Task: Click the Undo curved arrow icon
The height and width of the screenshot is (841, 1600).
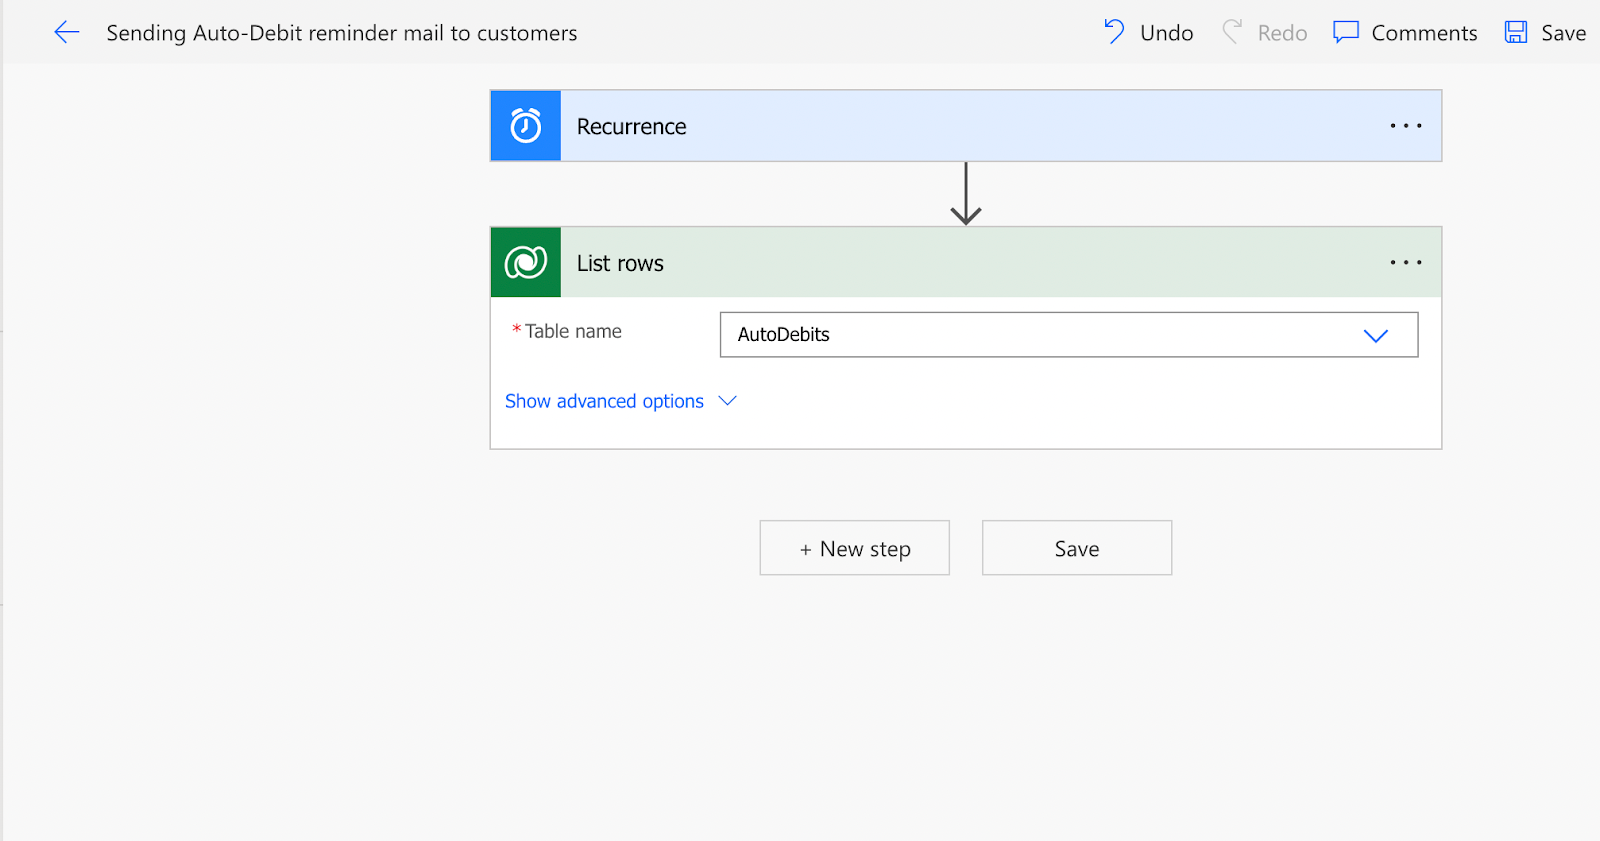Action: click(1114, 32)
